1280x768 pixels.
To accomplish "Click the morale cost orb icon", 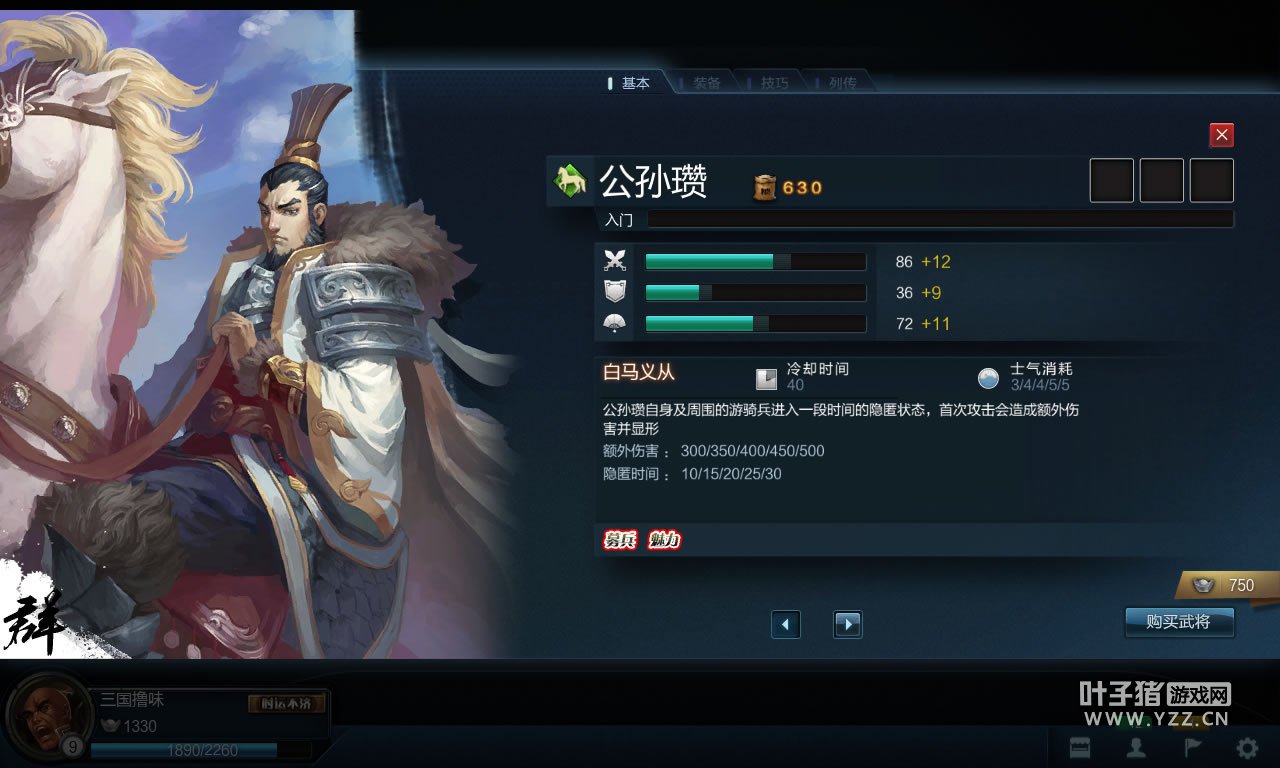I will pos(988,378).
